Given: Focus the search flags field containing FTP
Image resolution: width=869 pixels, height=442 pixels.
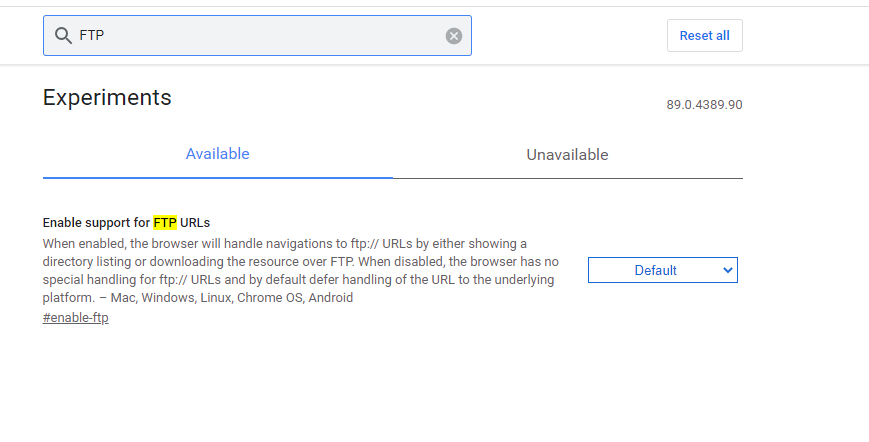Looking at the screenshot, I should click(x=258, y=35).
